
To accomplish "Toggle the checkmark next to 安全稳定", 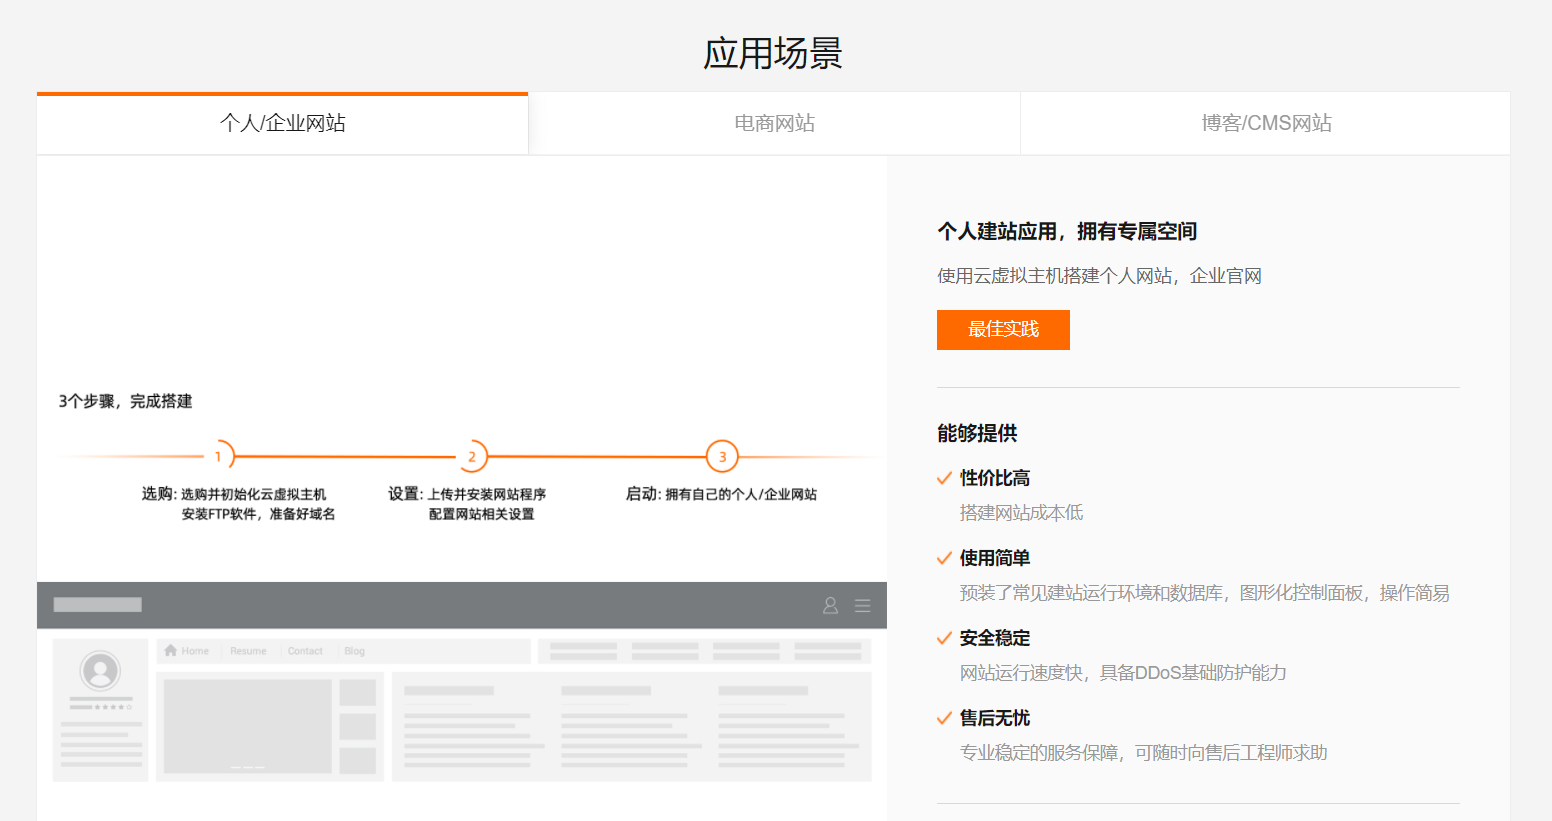I will coord(944,637).
